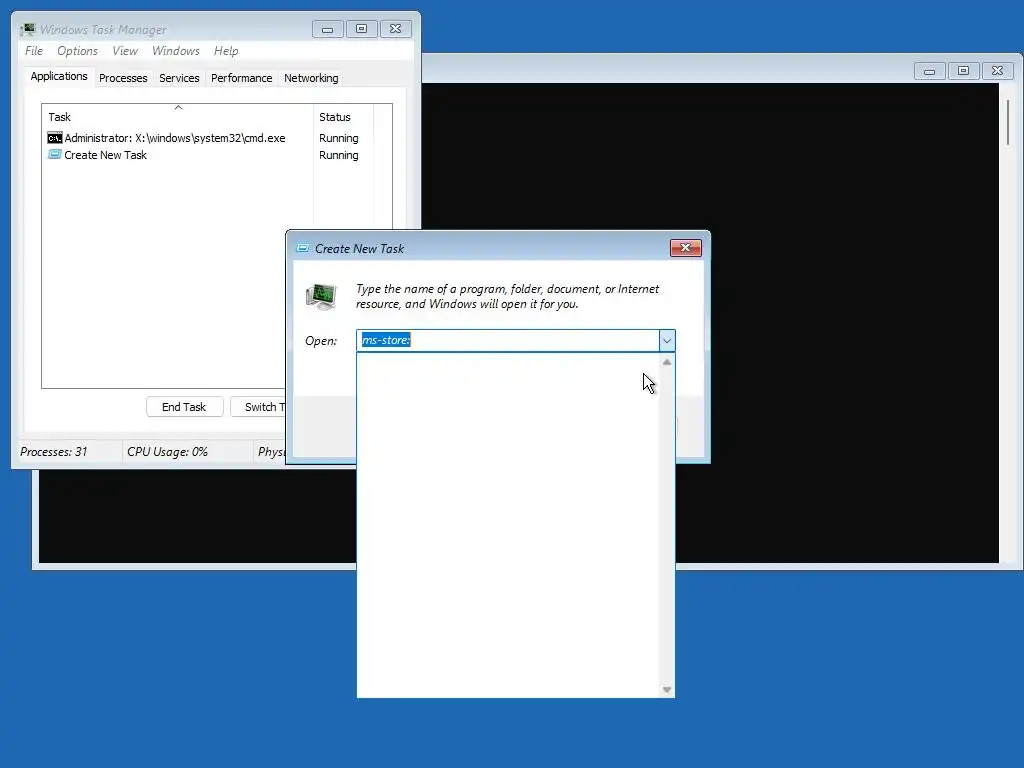Click the run program computer icon in dialog

pyautogui.click(x=321, y=296)
